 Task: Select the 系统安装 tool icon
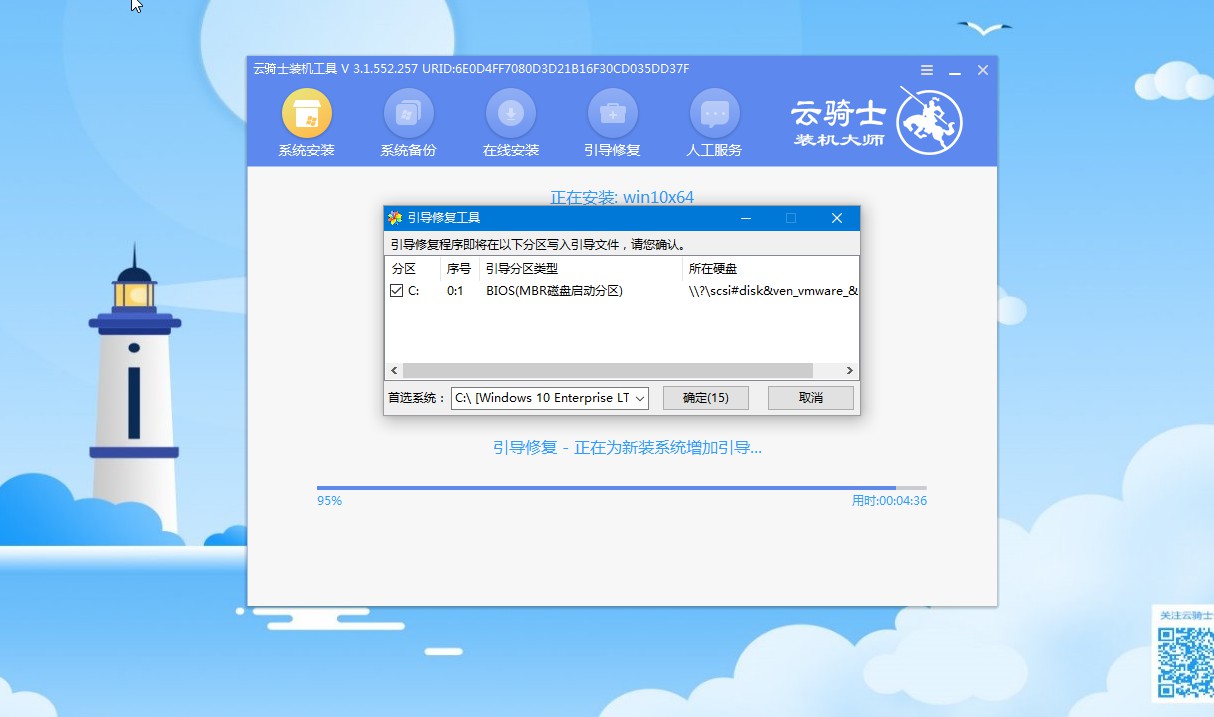click(305, 113)
